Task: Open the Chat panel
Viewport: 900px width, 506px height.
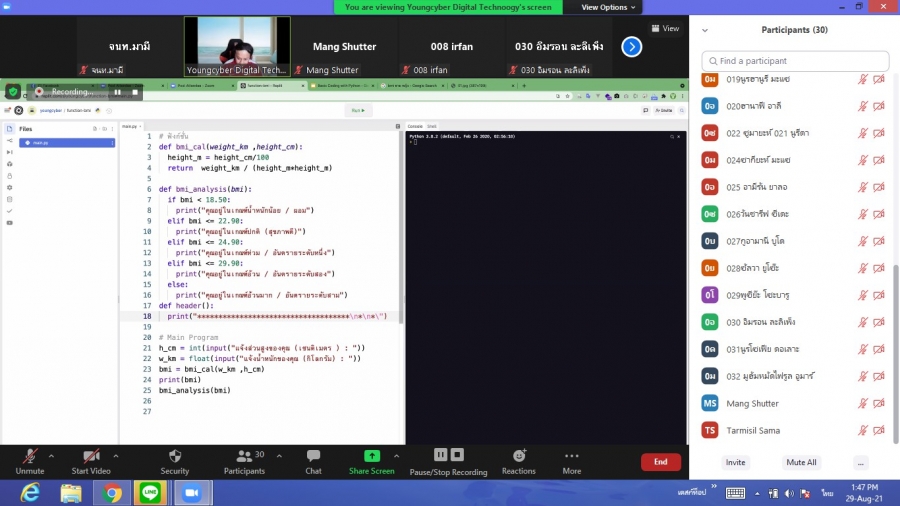Action: tap(313, 457)
